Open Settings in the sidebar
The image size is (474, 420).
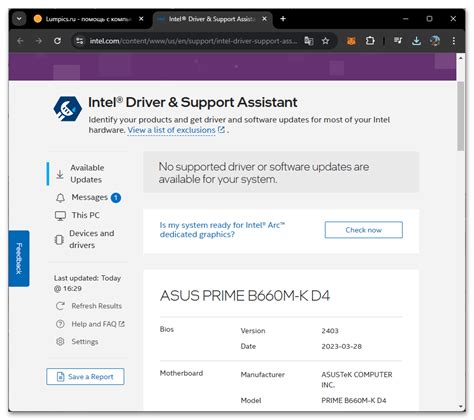pos(78,341)
